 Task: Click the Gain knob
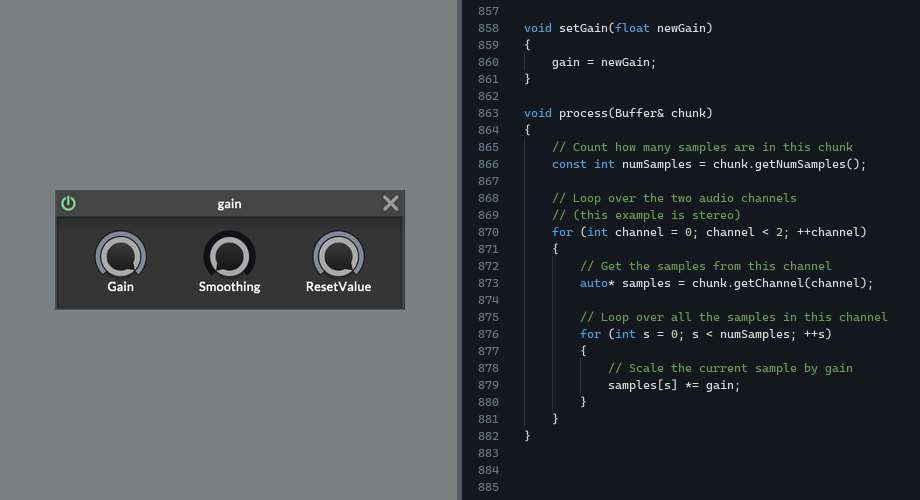pyautogui.click(x=120, y=255)
